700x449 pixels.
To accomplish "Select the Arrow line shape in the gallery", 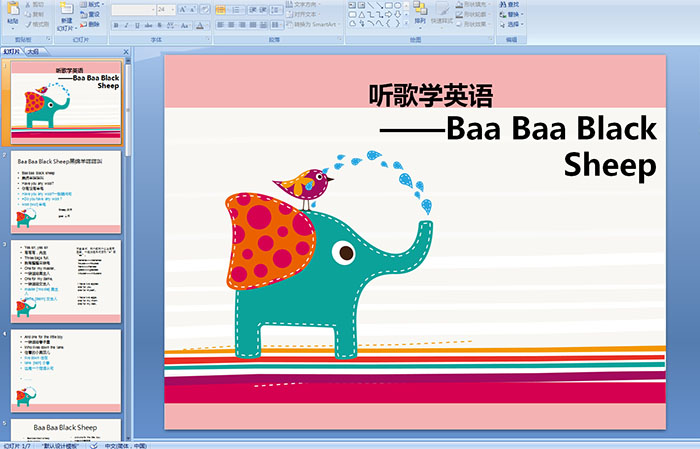I will click(x=379, y=5).
